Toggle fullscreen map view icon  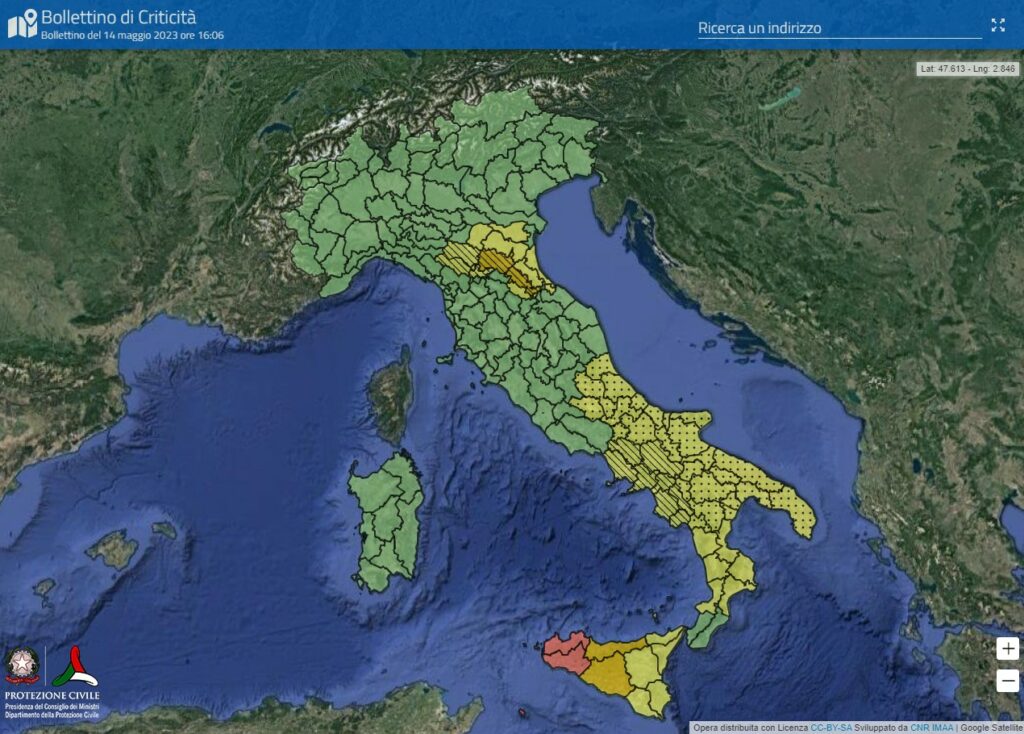tap(998, 25)
